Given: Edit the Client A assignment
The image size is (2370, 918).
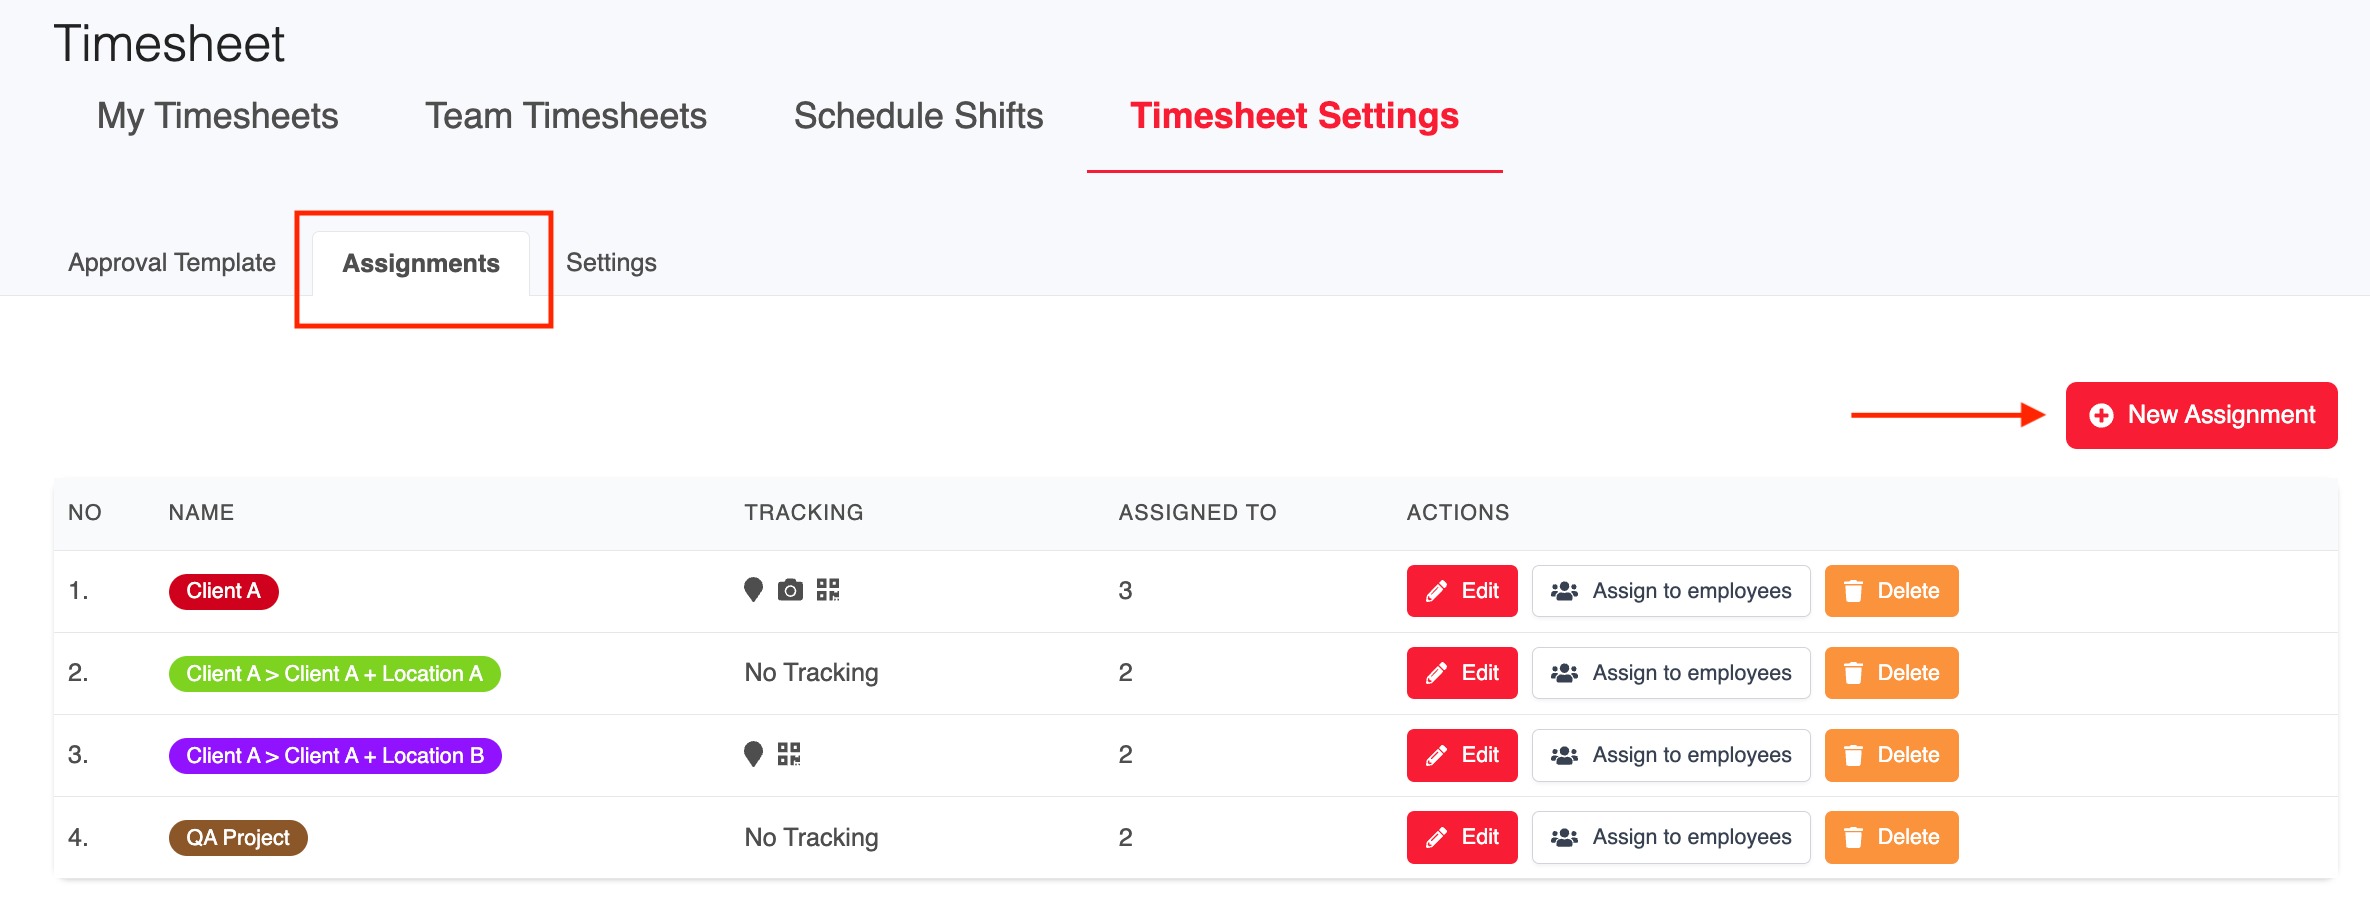Looking at the screenshot, I should click(x=1462, y=591).
